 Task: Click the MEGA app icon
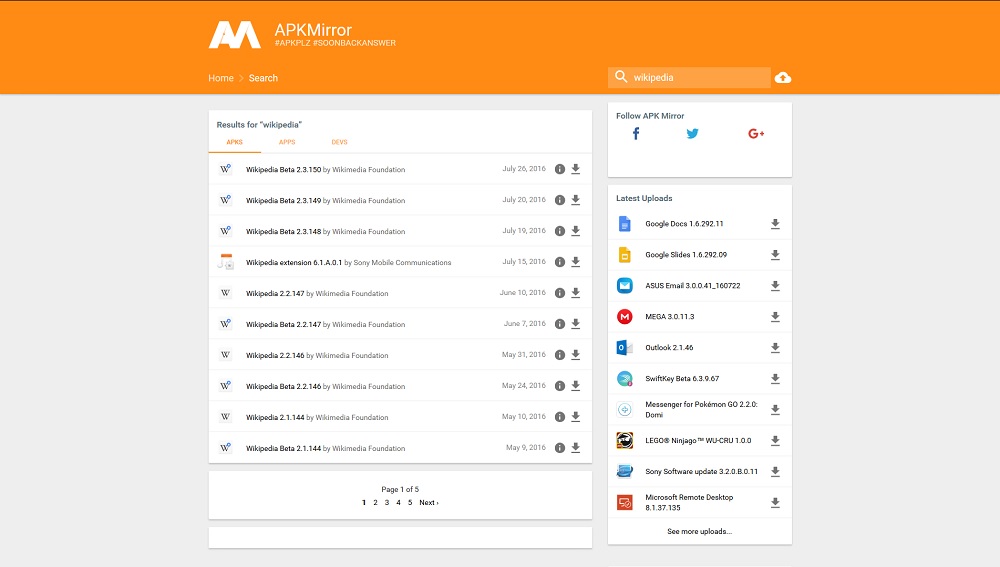[x=624, y=316]
